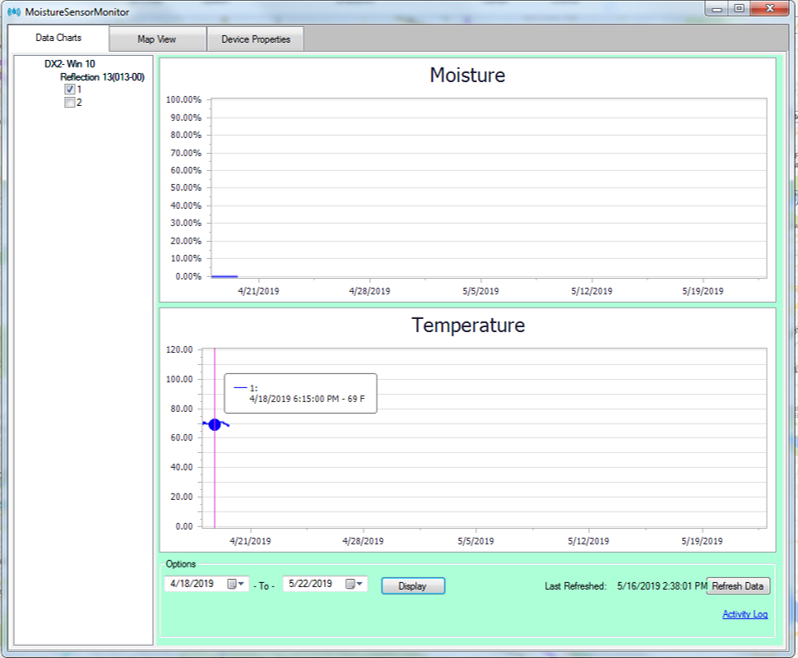Close the MoistureSensorMonitor window
798x658 pixels.
tap(770, 9)
